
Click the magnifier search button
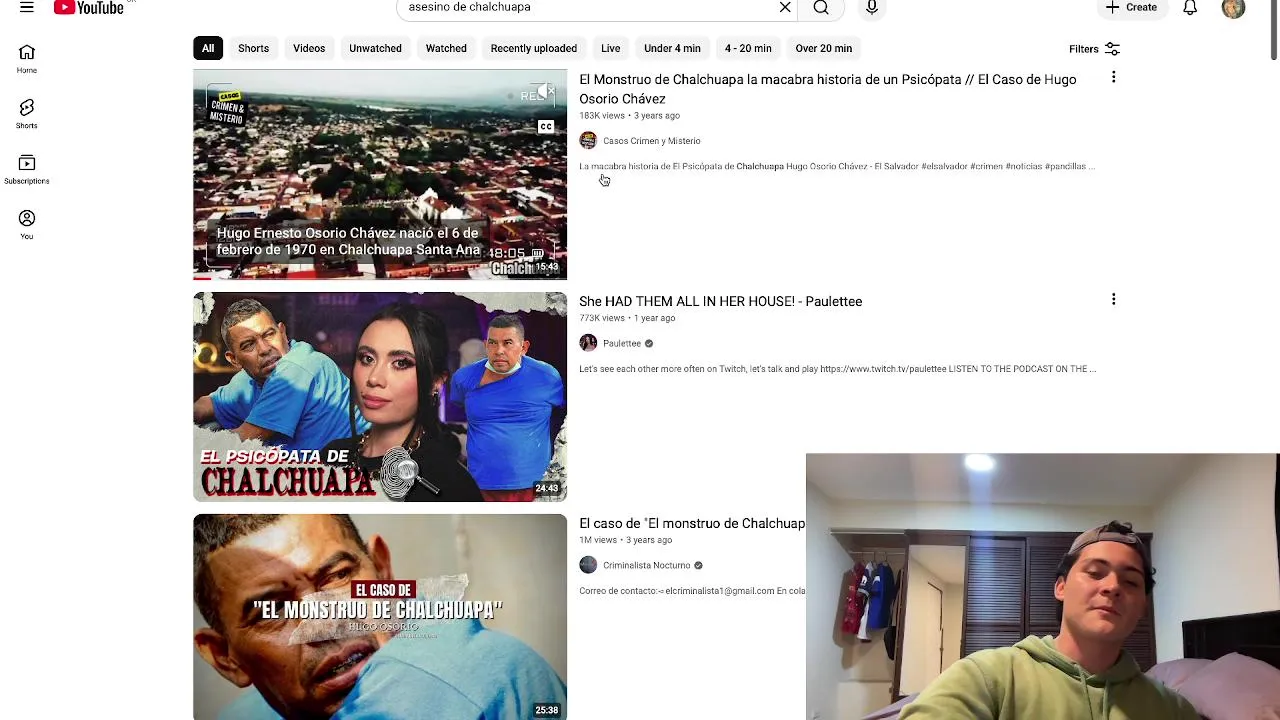click(x=821, y=8)
